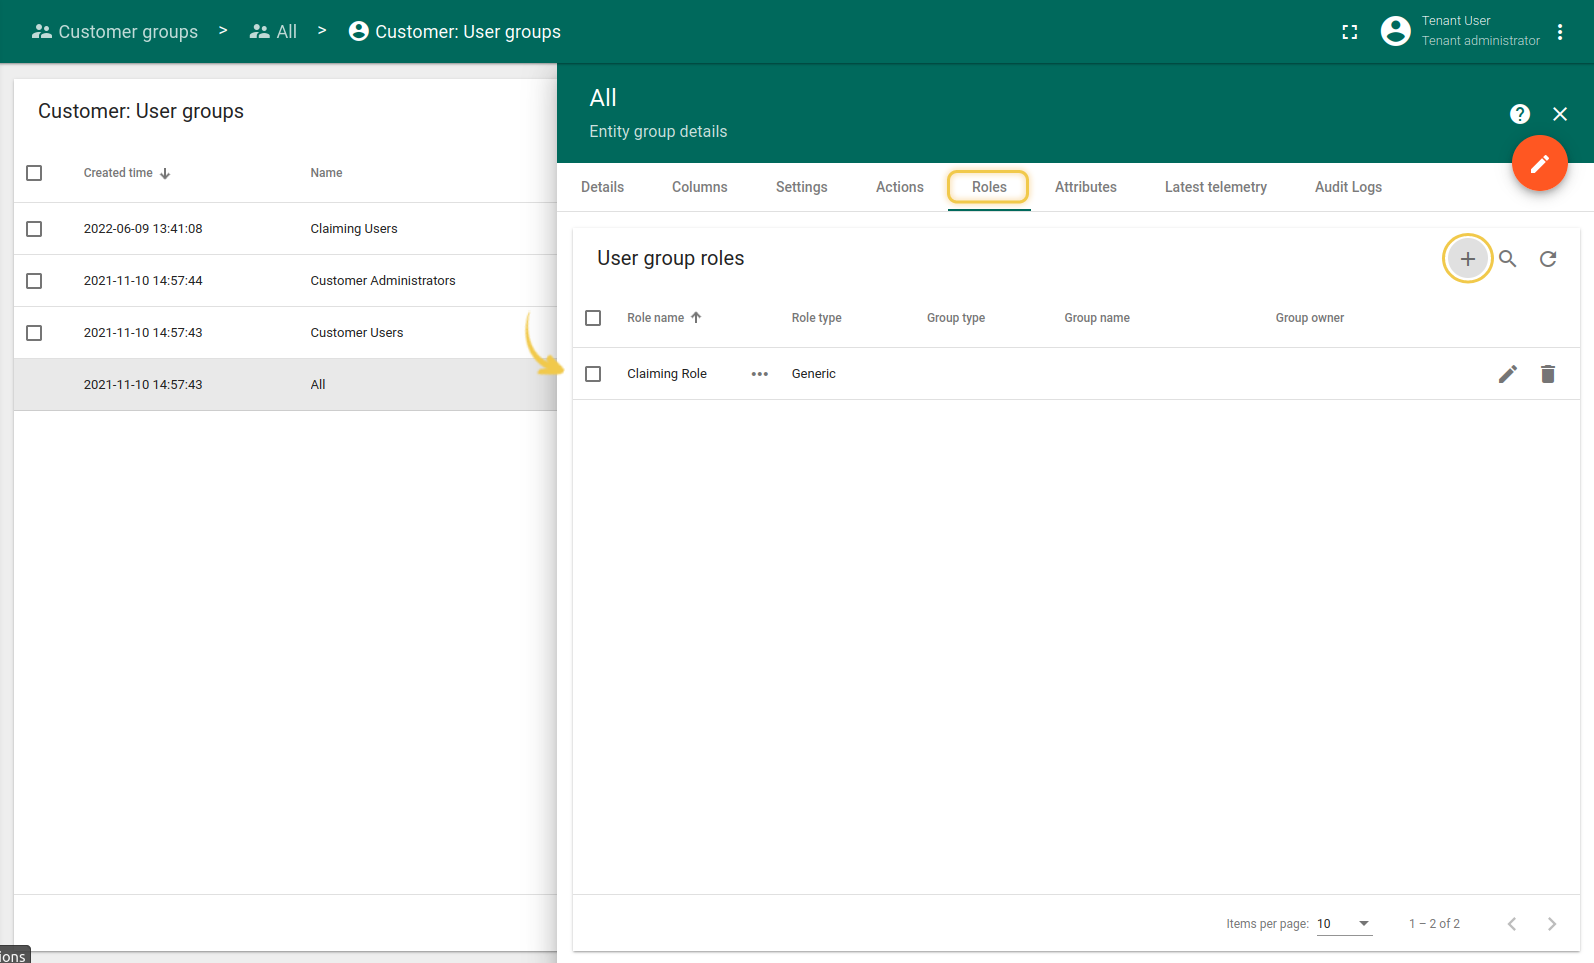Select all user groups checkbox
The image size is (1594, 963).
coord(34,173)
